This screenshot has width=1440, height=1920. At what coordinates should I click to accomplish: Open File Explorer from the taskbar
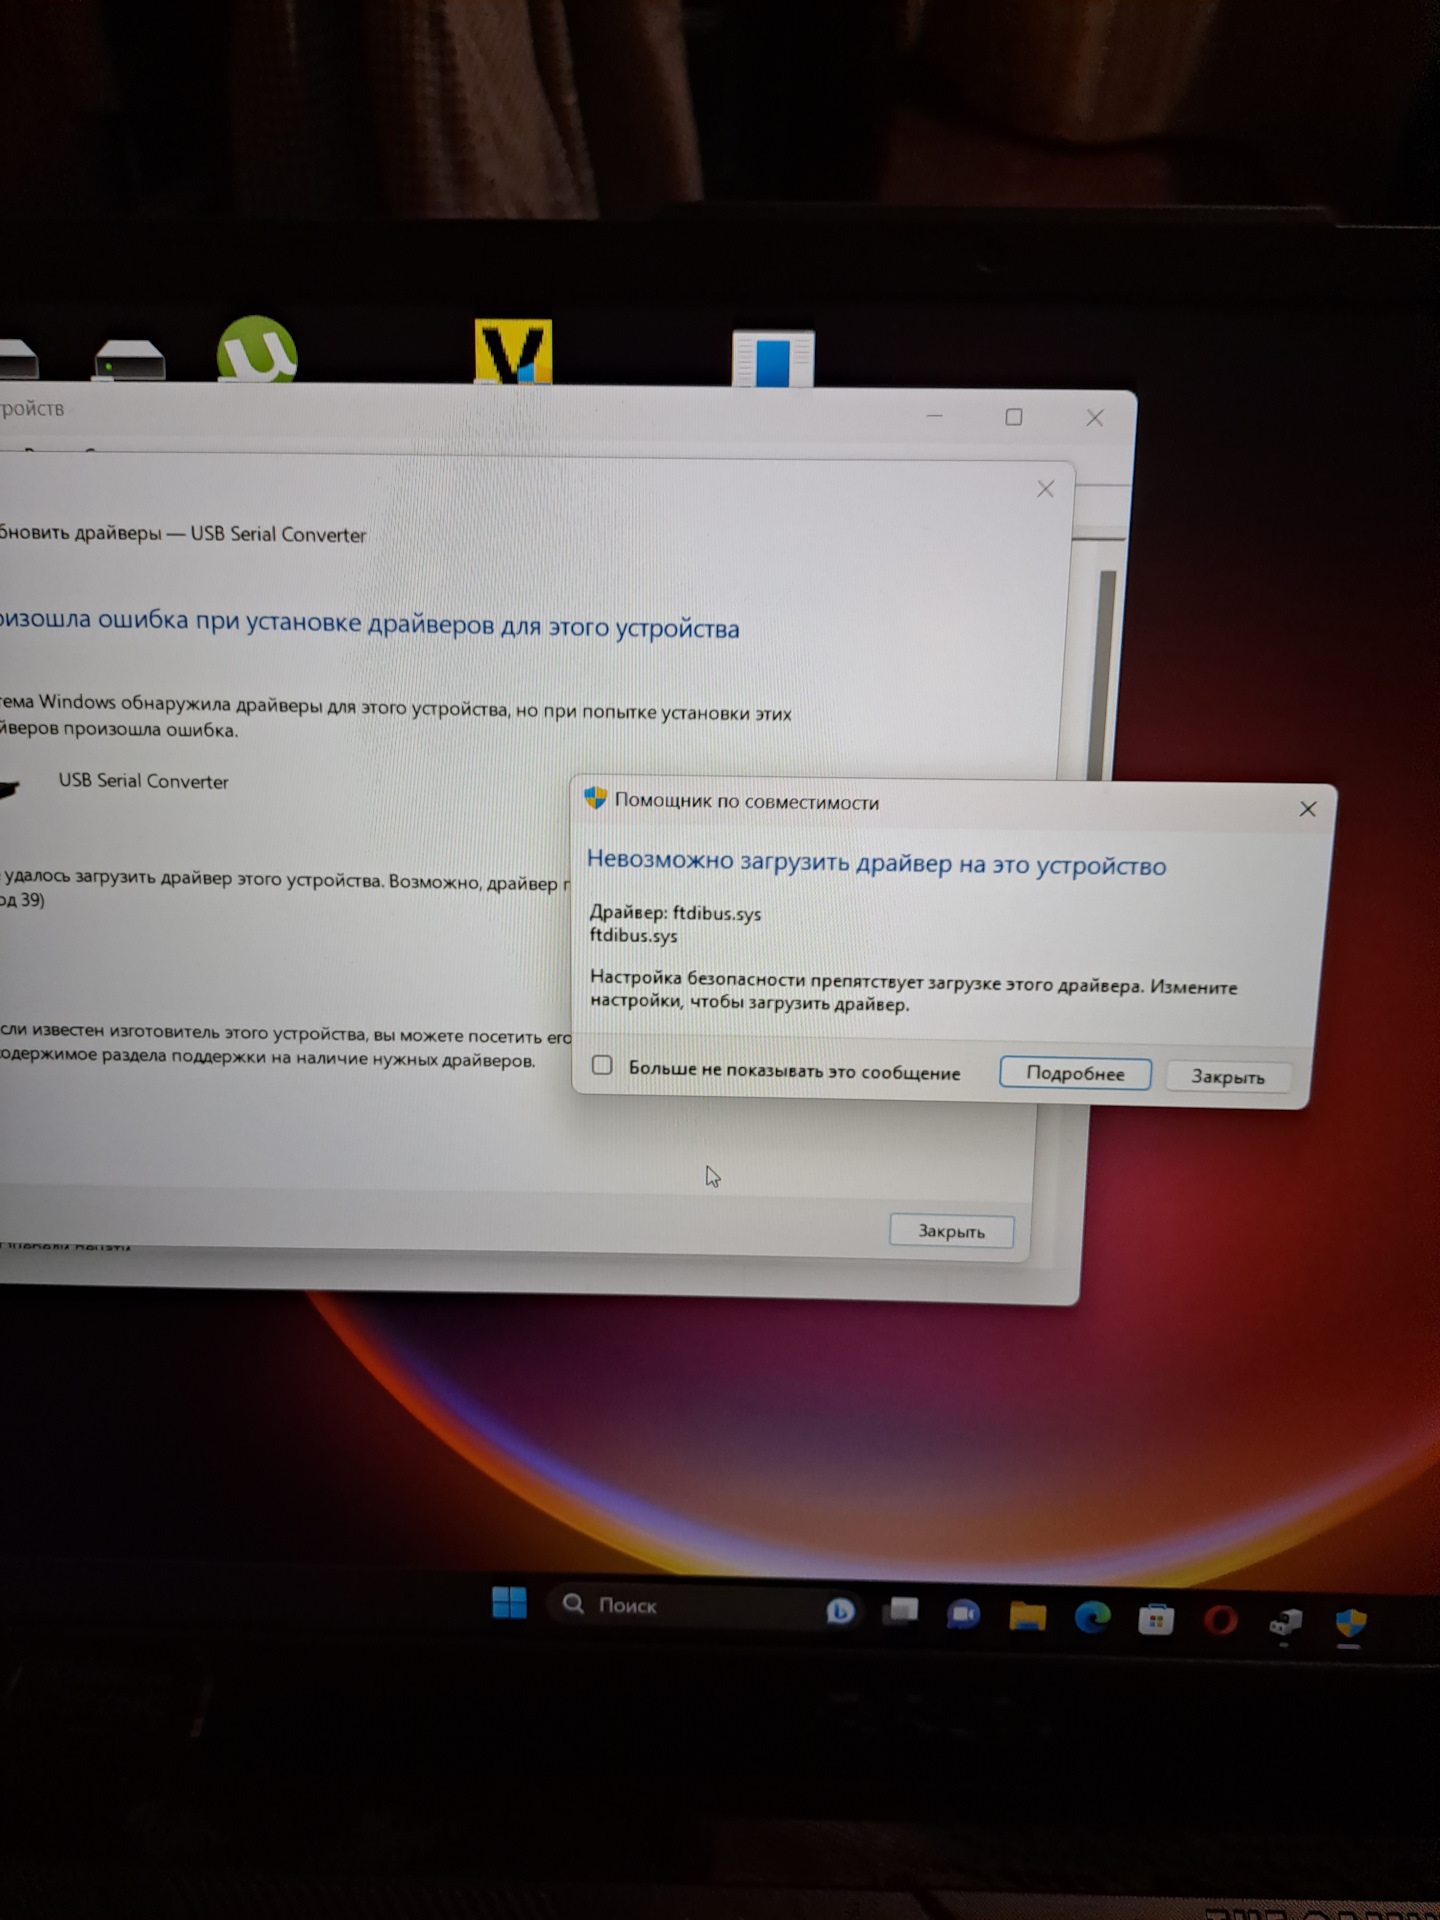1027,1616
